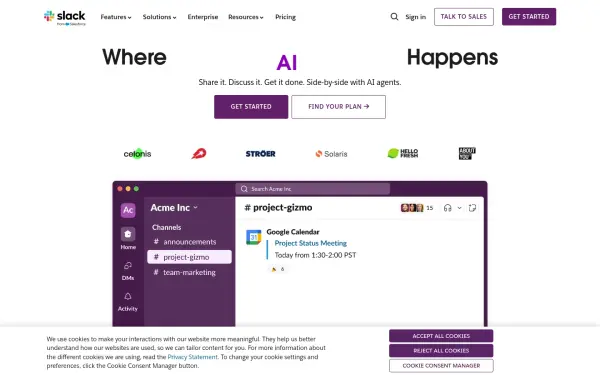The image size is (600, 375).
Task: Open the Enterprise page
Action: [203, 17]
